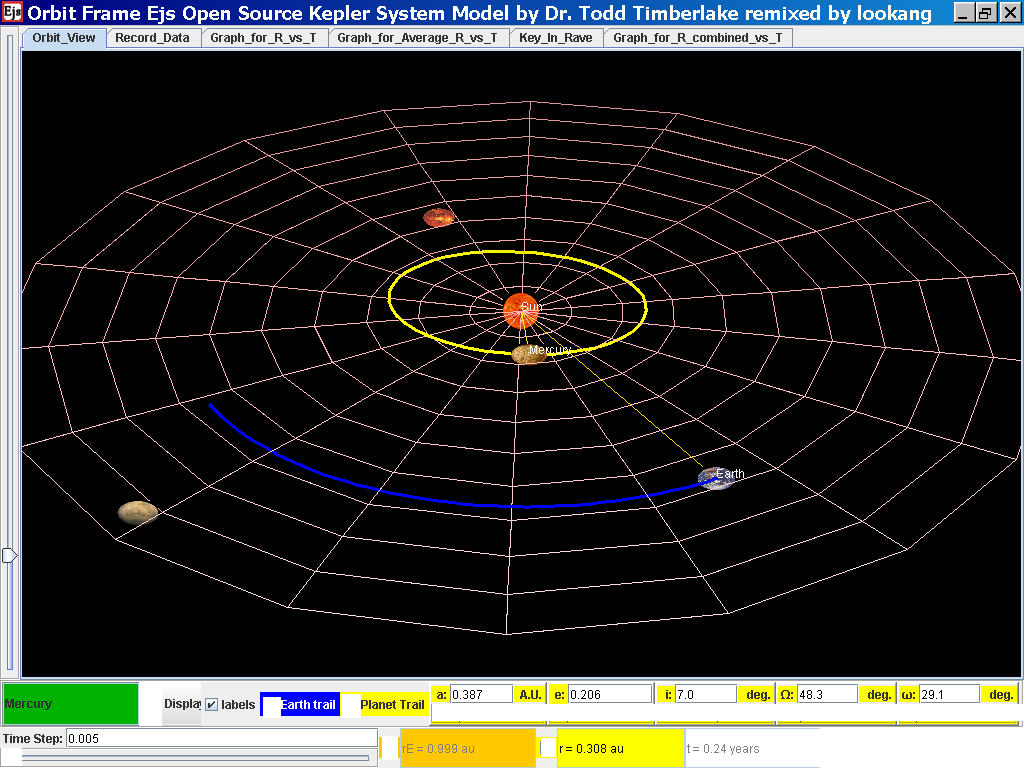Toggle the checkbox beside r = 0.308 au

point(547,748)
